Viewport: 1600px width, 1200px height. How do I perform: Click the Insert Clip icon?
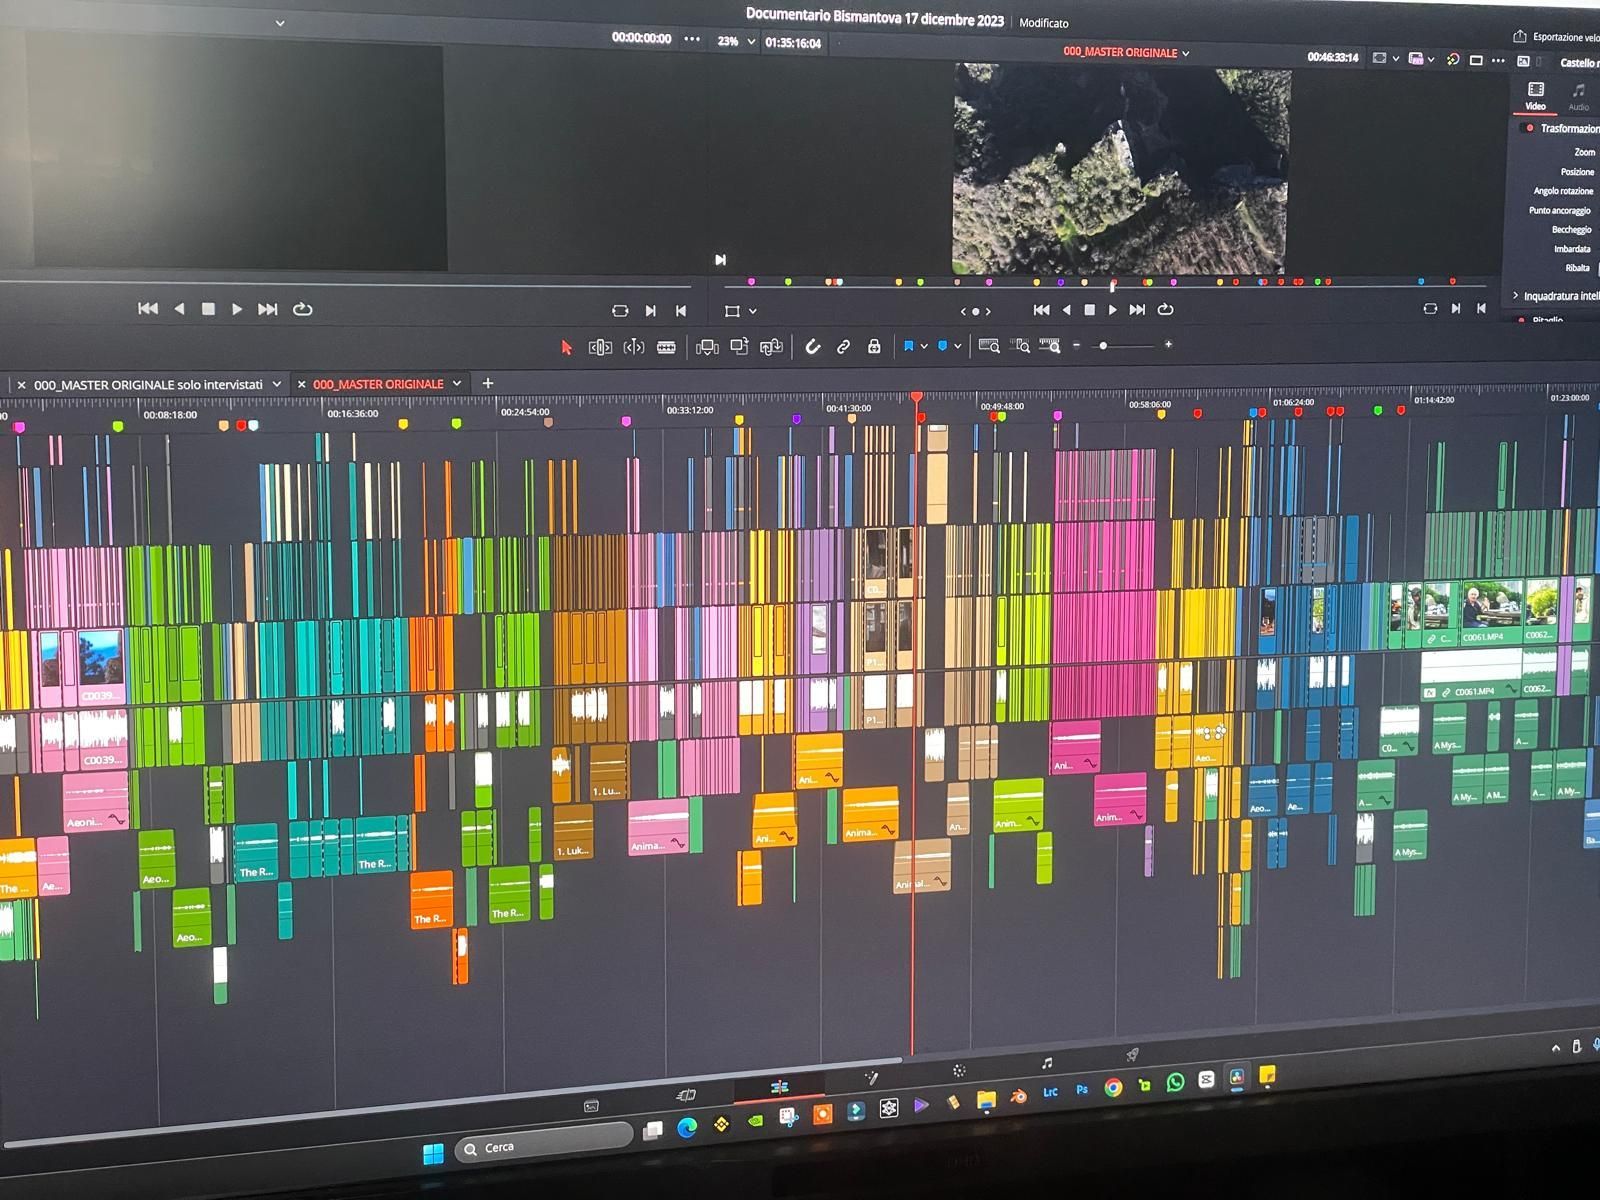[707, 346]
